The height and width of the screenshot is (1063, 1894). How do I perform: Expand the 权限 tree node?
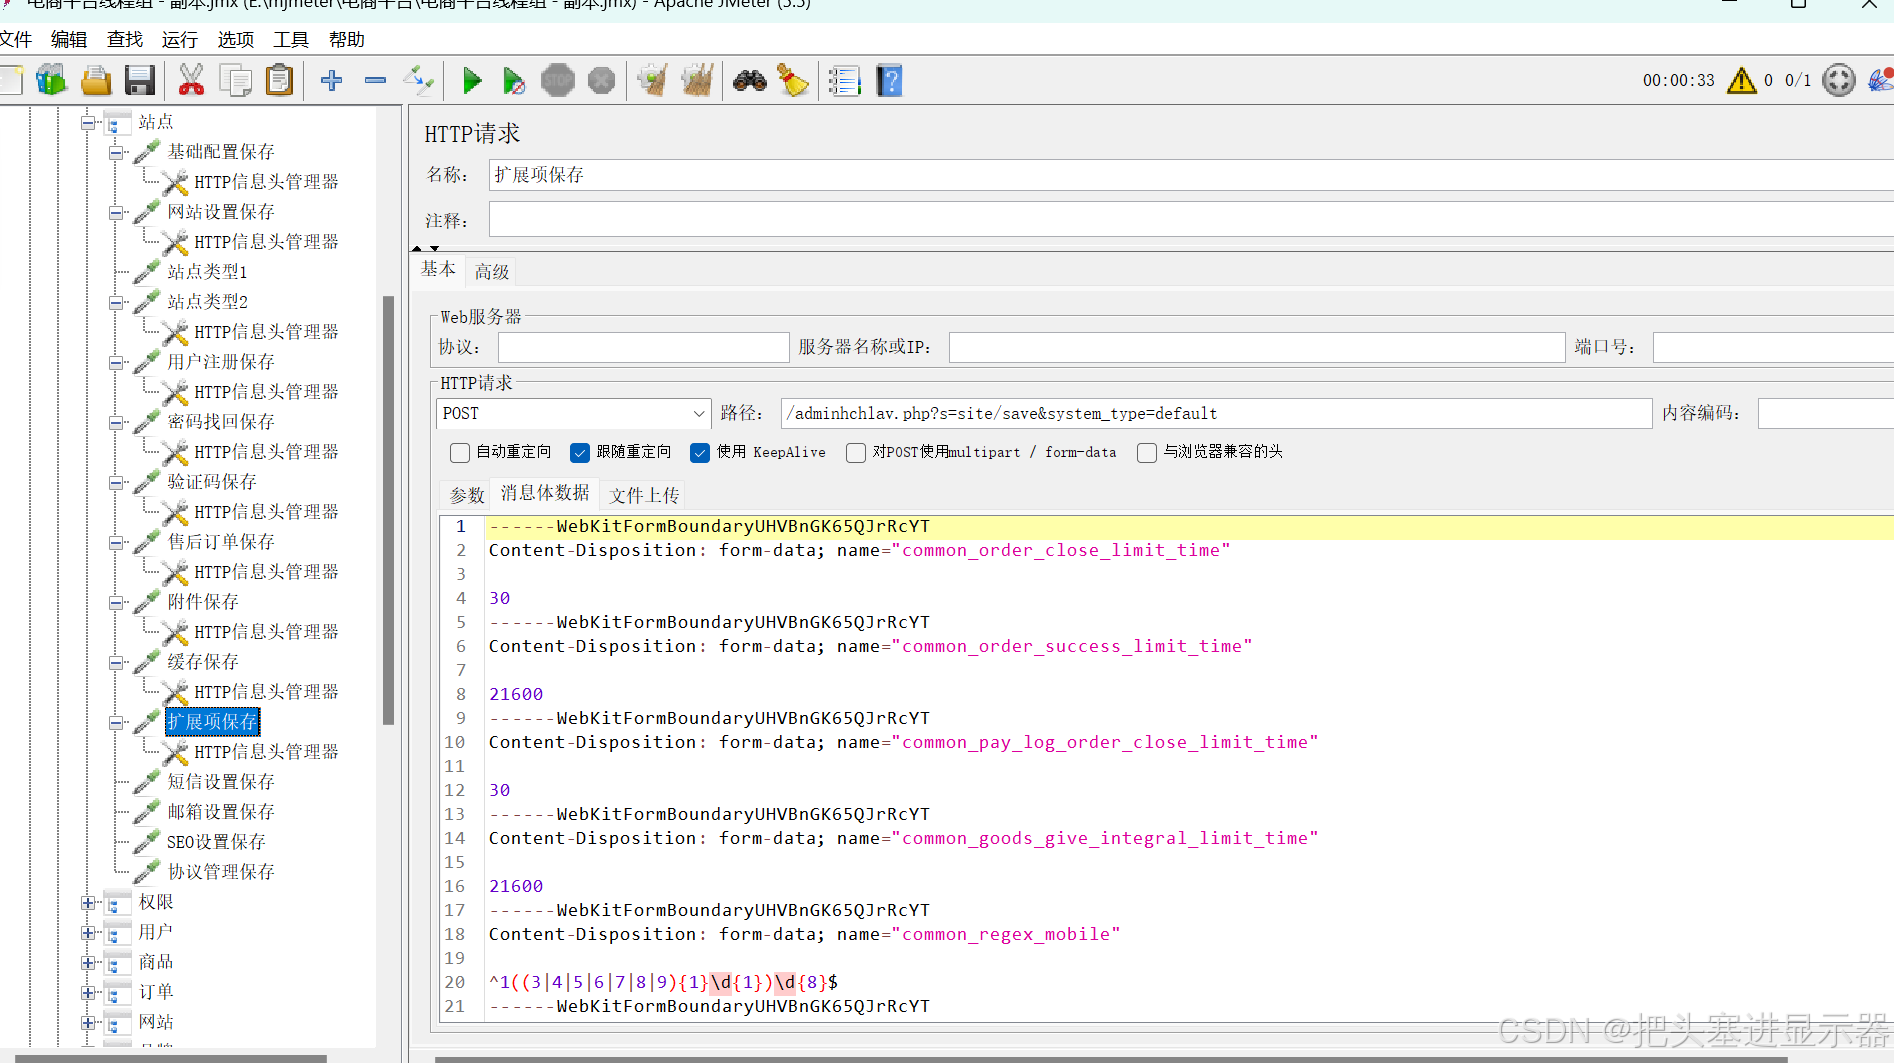click(x=88, y=903)
